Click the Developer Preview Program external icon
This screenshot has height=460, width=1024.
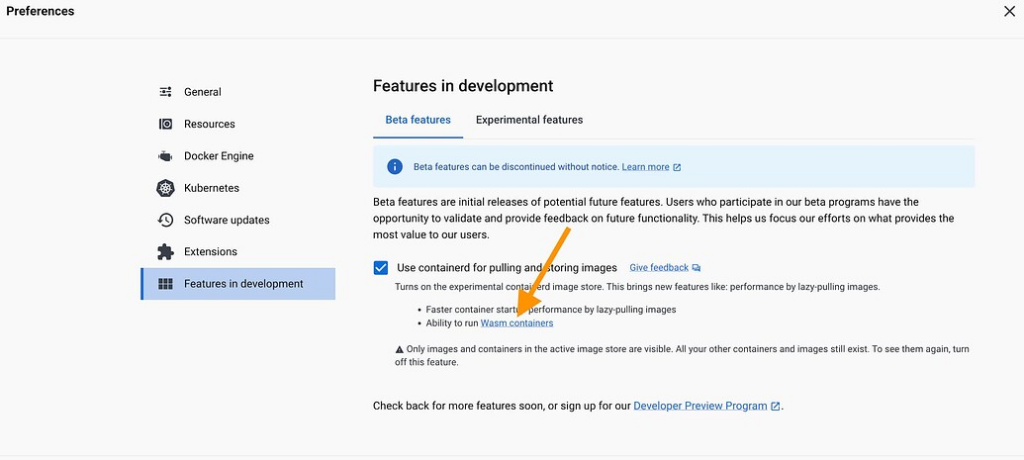[775, 406]
